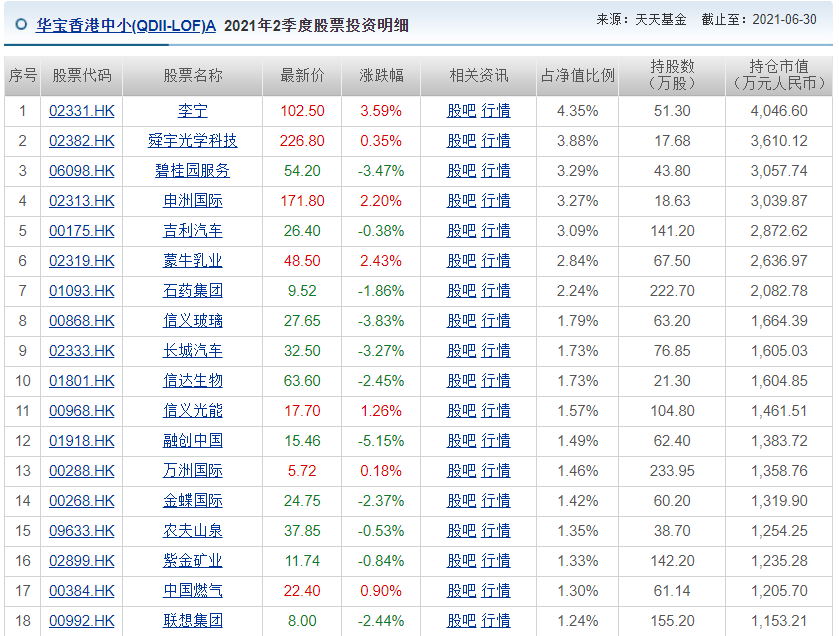Open 行情 link in the 长城汽车 row
Image resolution: width=839 pixels, height=636 pixels.
495,350
